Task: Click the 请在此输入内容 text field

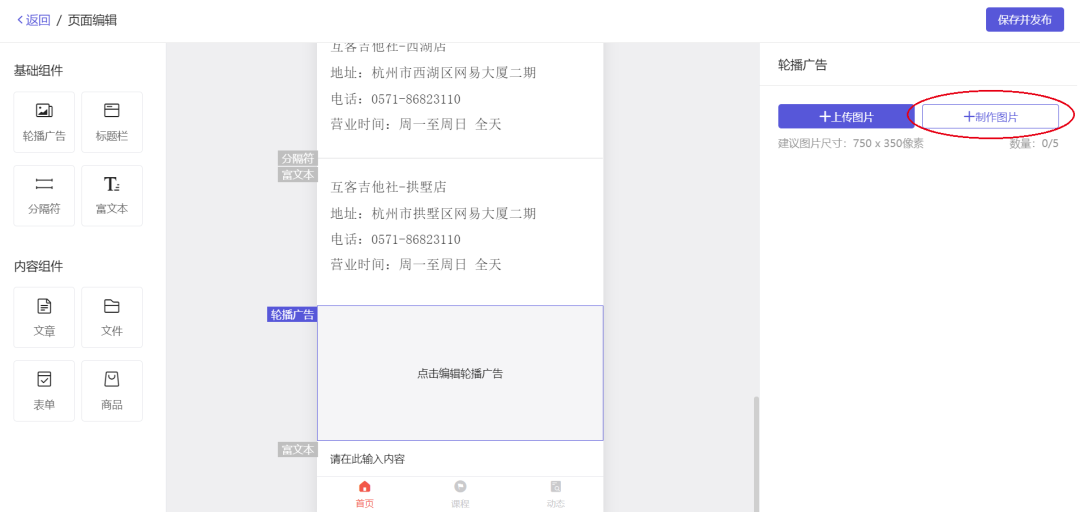Action: pos(460,459)
